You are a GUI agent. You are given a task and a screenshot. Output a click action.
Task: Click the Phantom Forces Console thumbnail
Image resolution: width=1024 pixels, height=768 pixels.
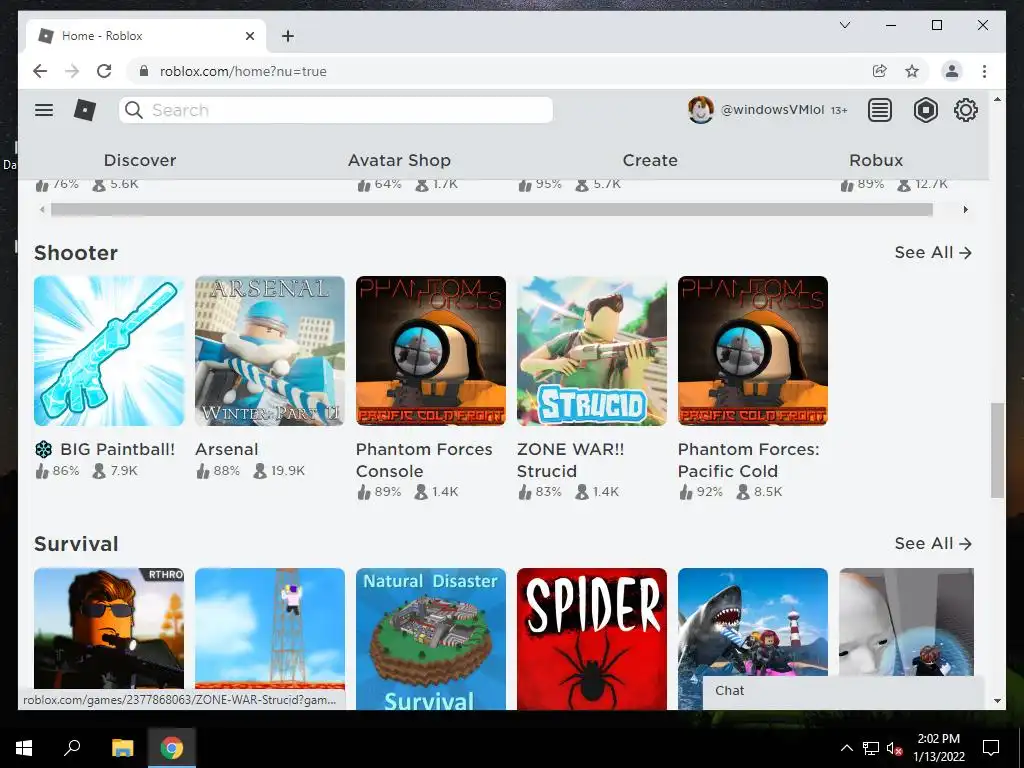tap(431, 351)
